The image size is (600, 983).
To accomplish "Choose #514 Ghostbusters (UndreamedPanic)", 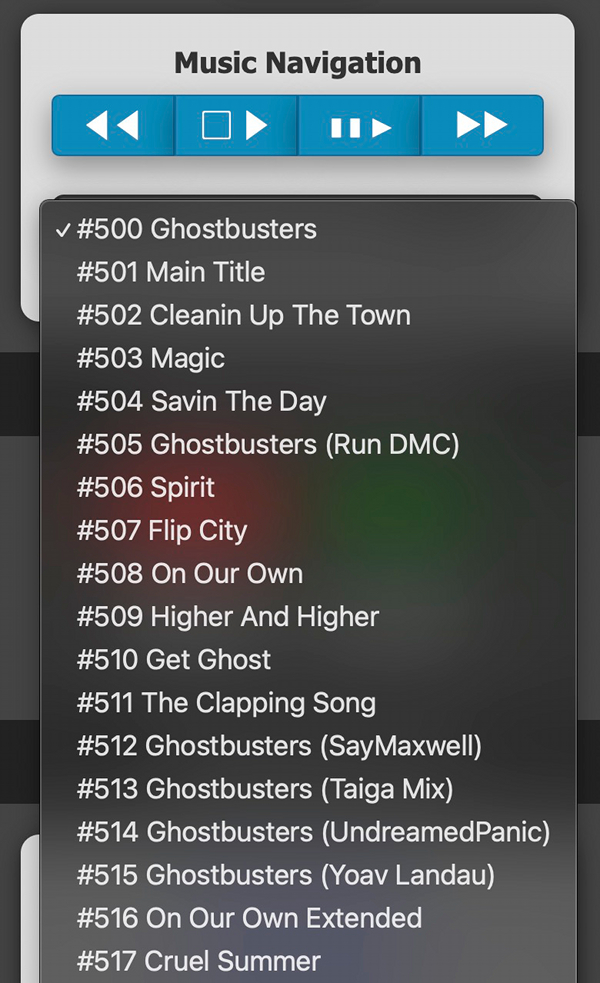I will (x=308, y=832).
